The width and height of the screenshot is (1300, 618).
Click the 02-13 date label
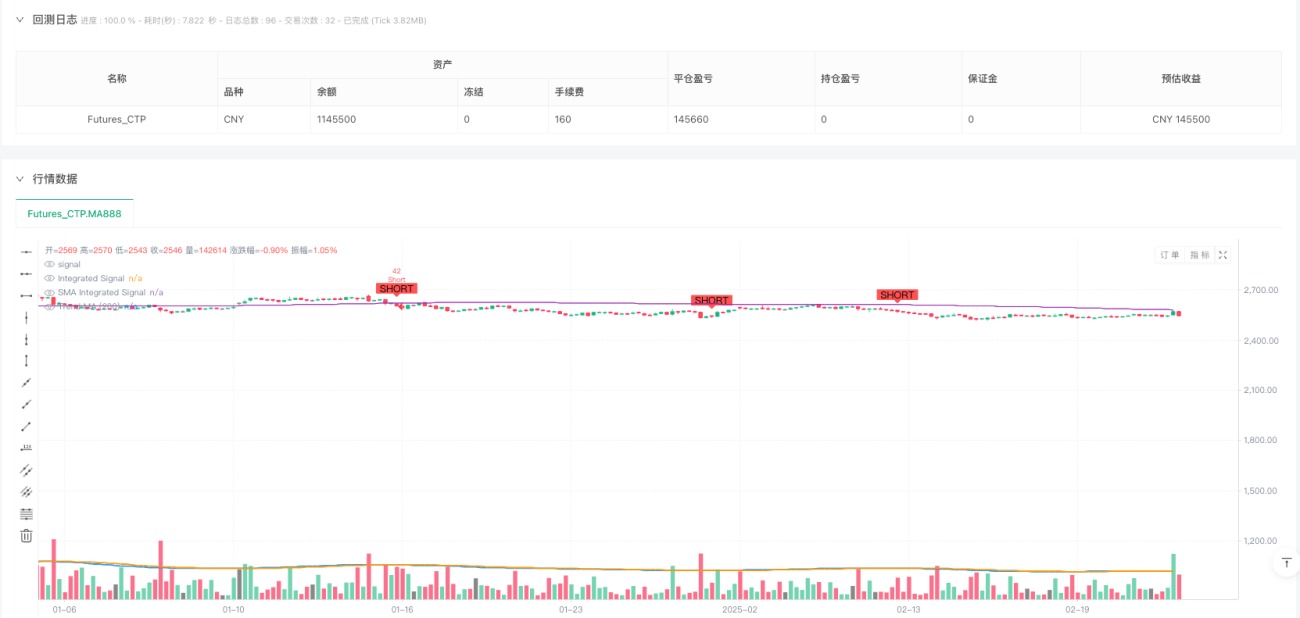pos(908,608)
